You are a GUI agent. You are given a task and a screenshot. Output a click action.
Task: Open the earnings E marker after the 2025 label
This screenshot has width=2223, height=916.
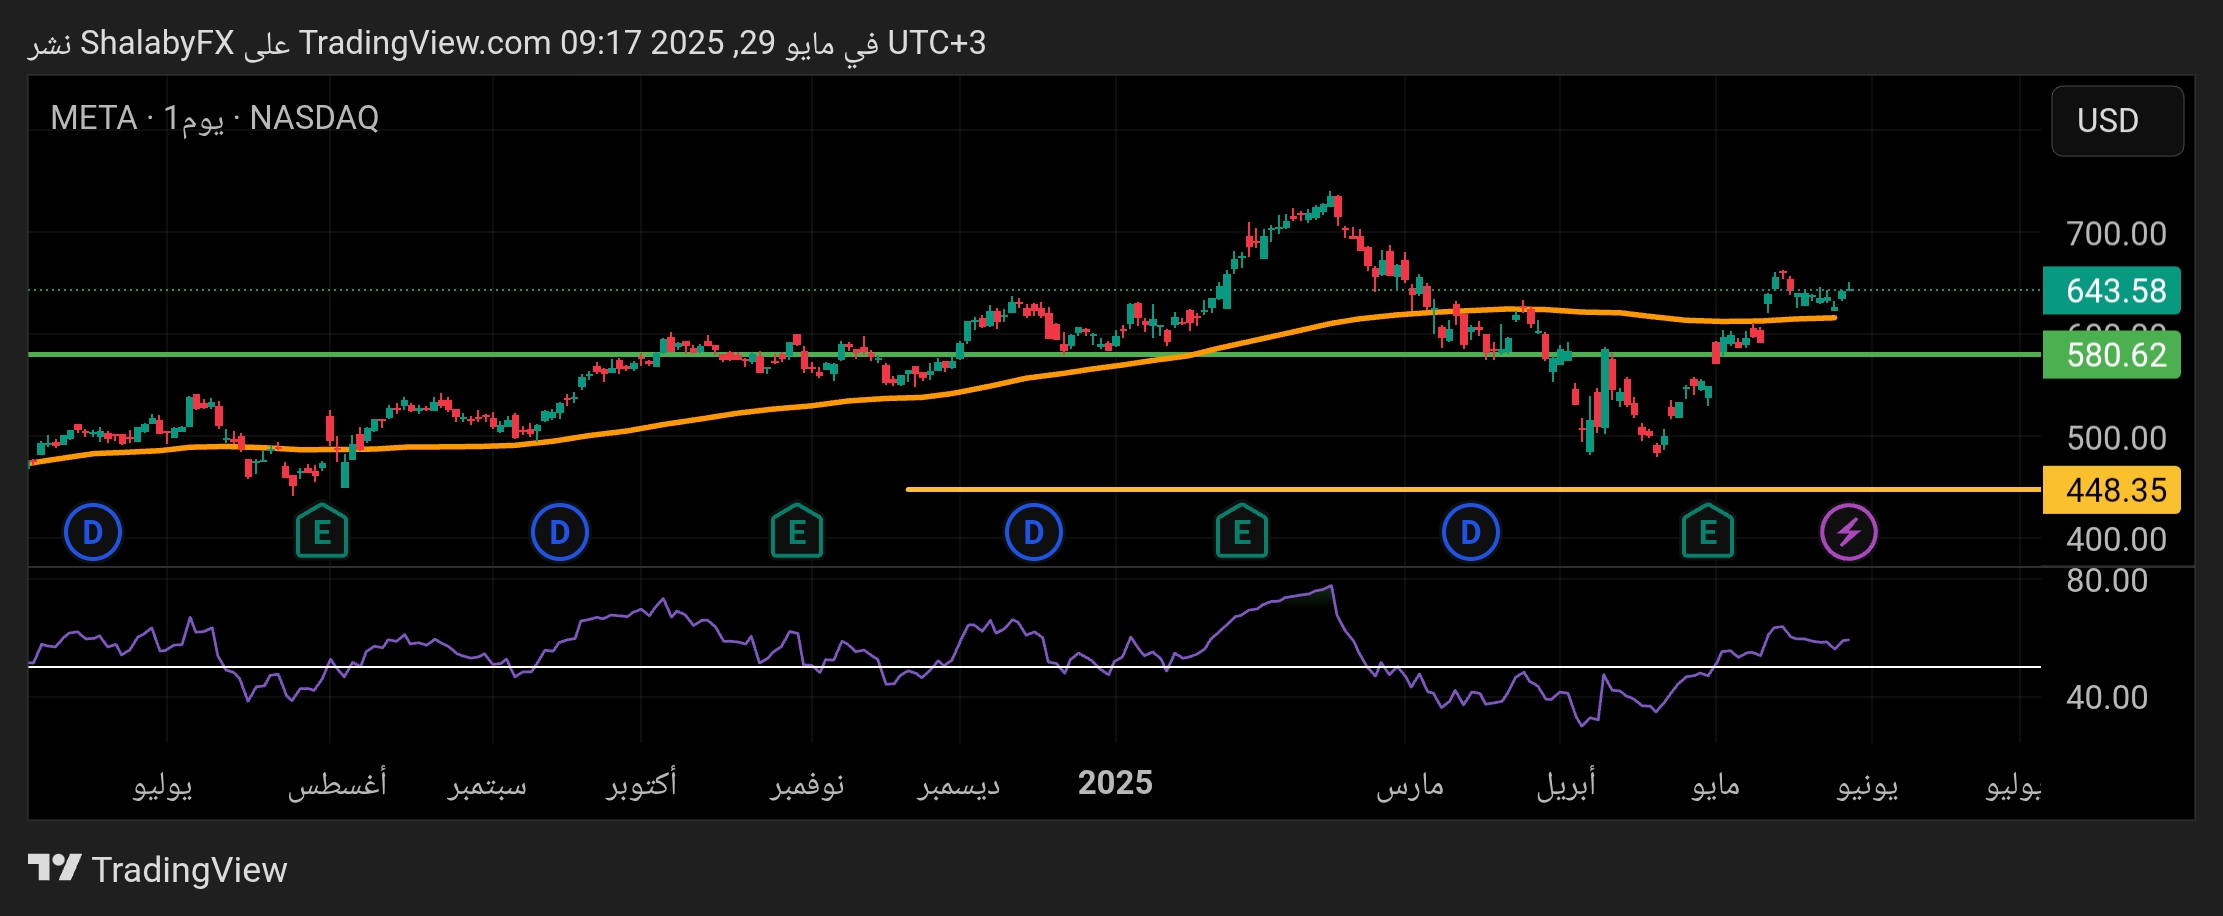click(x=1242, y=532)
